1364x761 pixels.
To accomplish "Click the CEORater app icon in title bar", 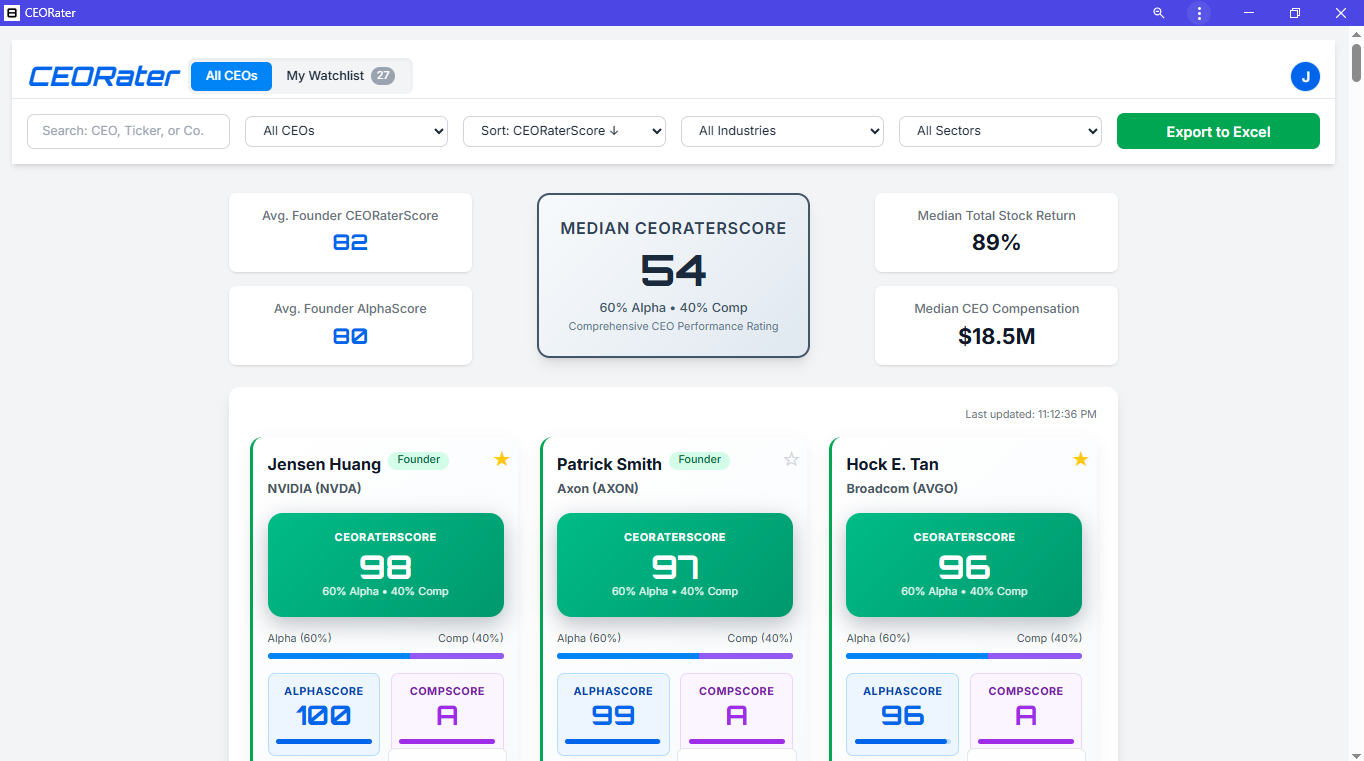I will click(12, 13).
